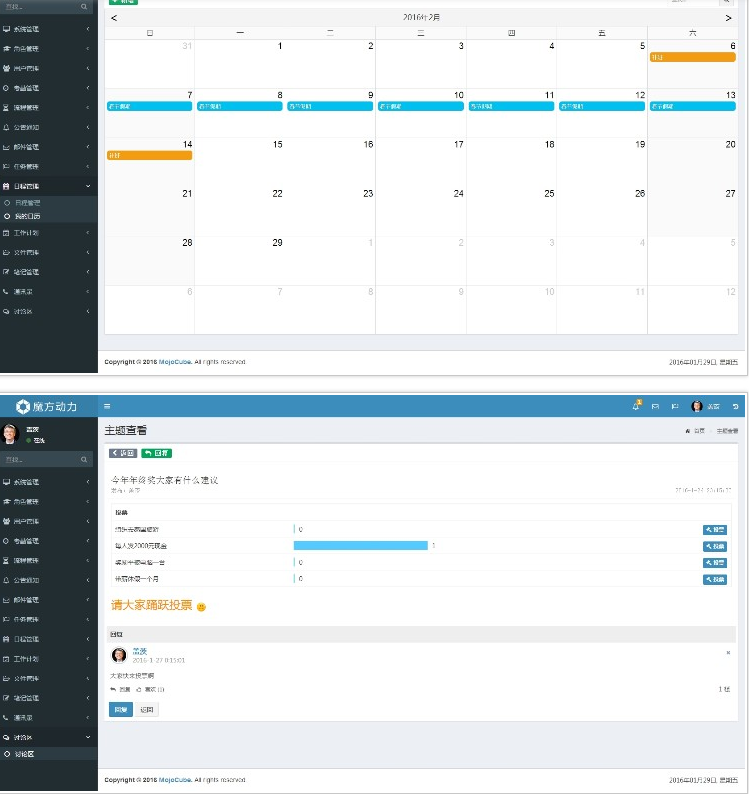Expand 系统管理 in the calendar page sidebar
The image size is (749, 794).
(50, 30)
